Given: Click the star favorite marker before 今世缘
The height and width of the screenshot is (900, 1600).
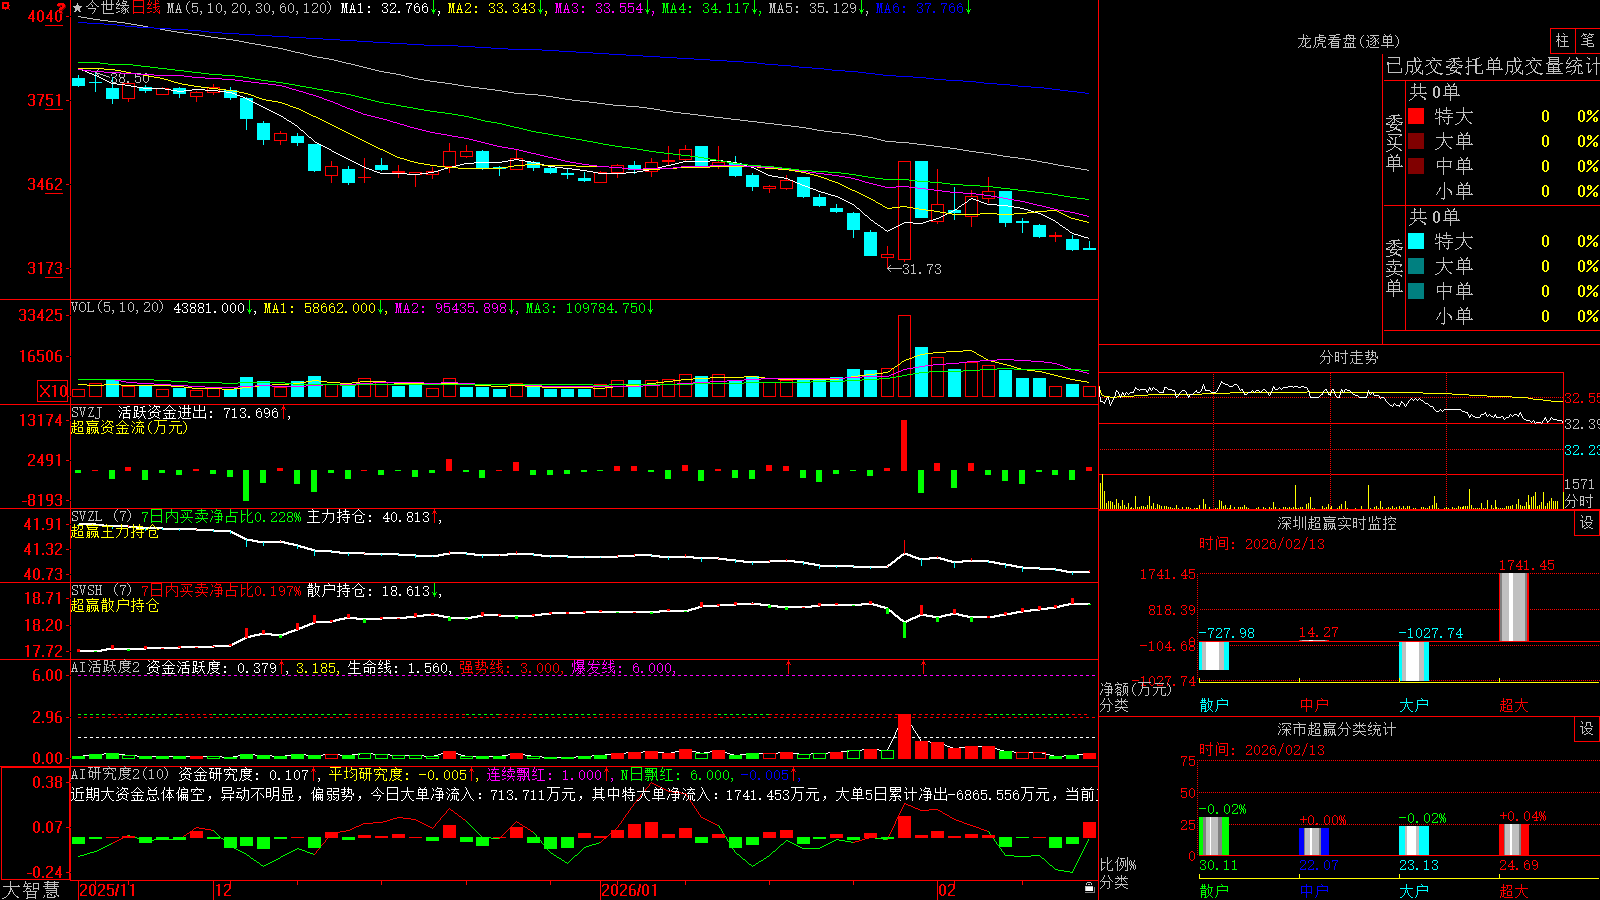Looking at the screenshot, I should tap(78, 8).
